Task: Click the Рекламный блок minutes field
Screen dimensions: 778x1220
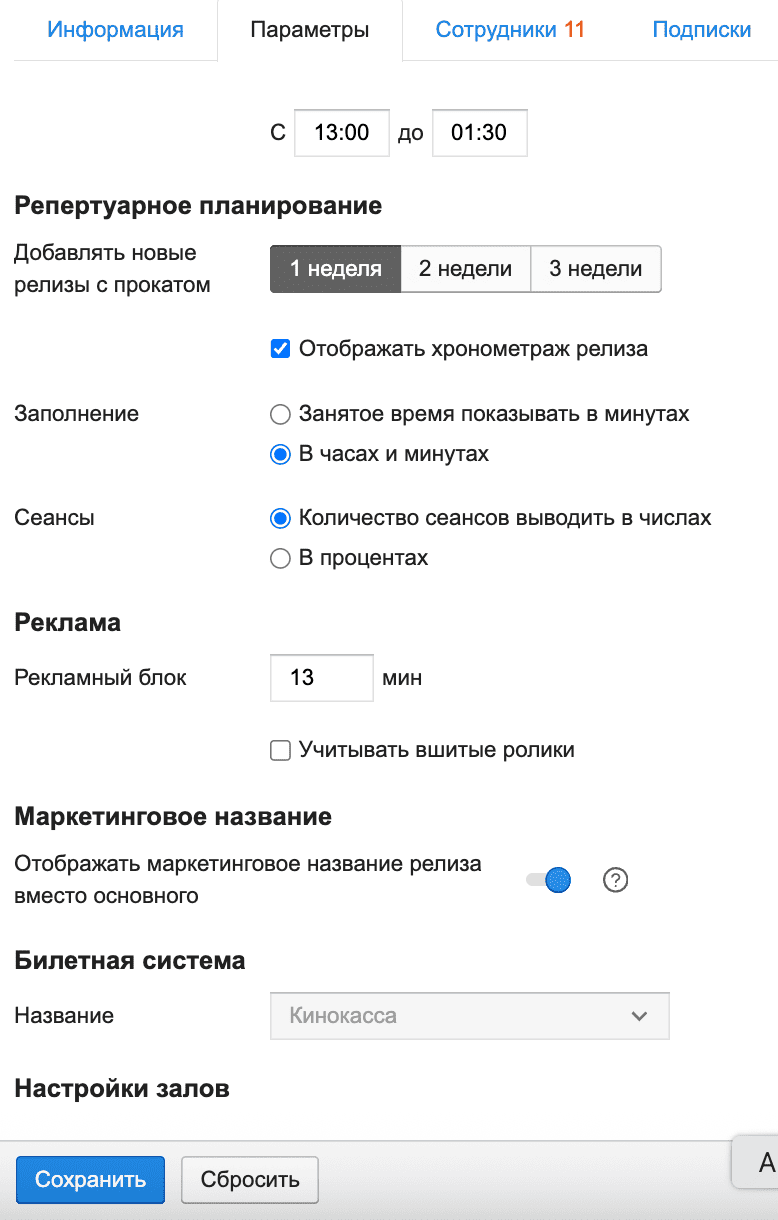Action: [321, 678]
